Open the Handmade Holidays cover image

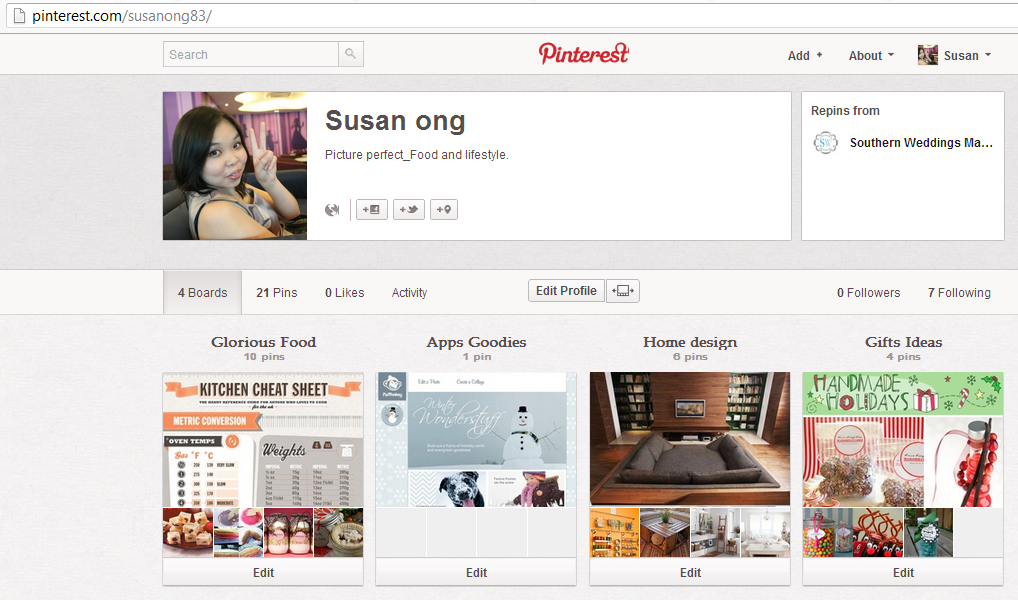point(903,440)
